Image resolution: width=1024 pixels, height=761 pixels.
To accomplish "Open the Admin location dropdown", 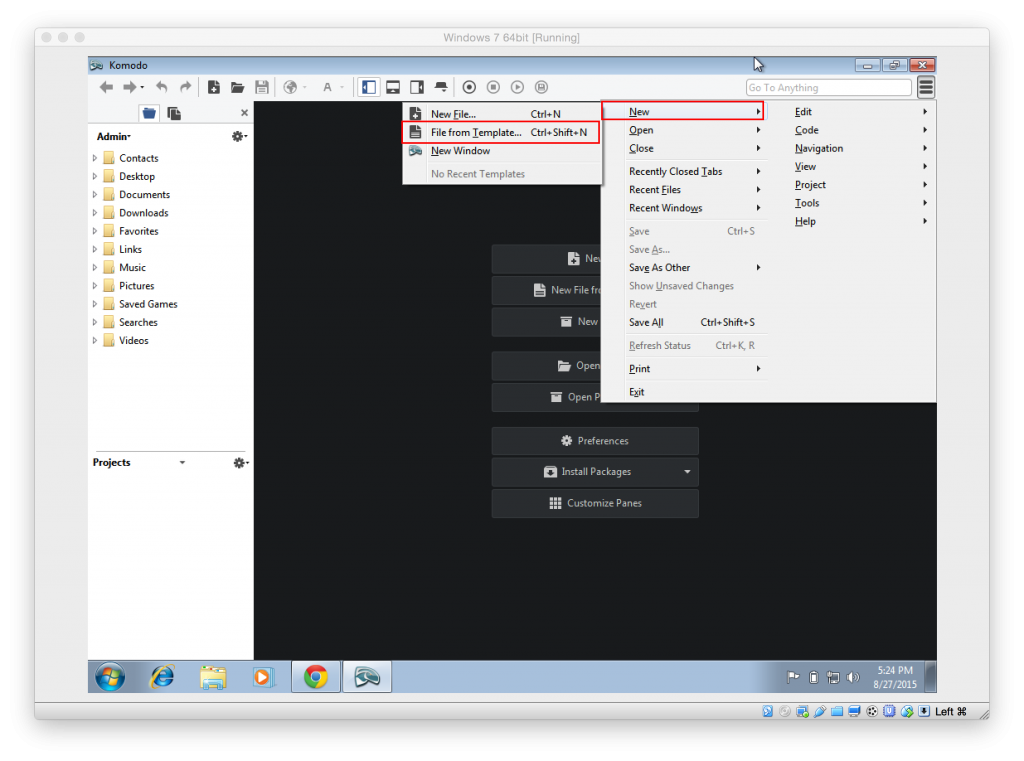I will click(x=109, y=136).
